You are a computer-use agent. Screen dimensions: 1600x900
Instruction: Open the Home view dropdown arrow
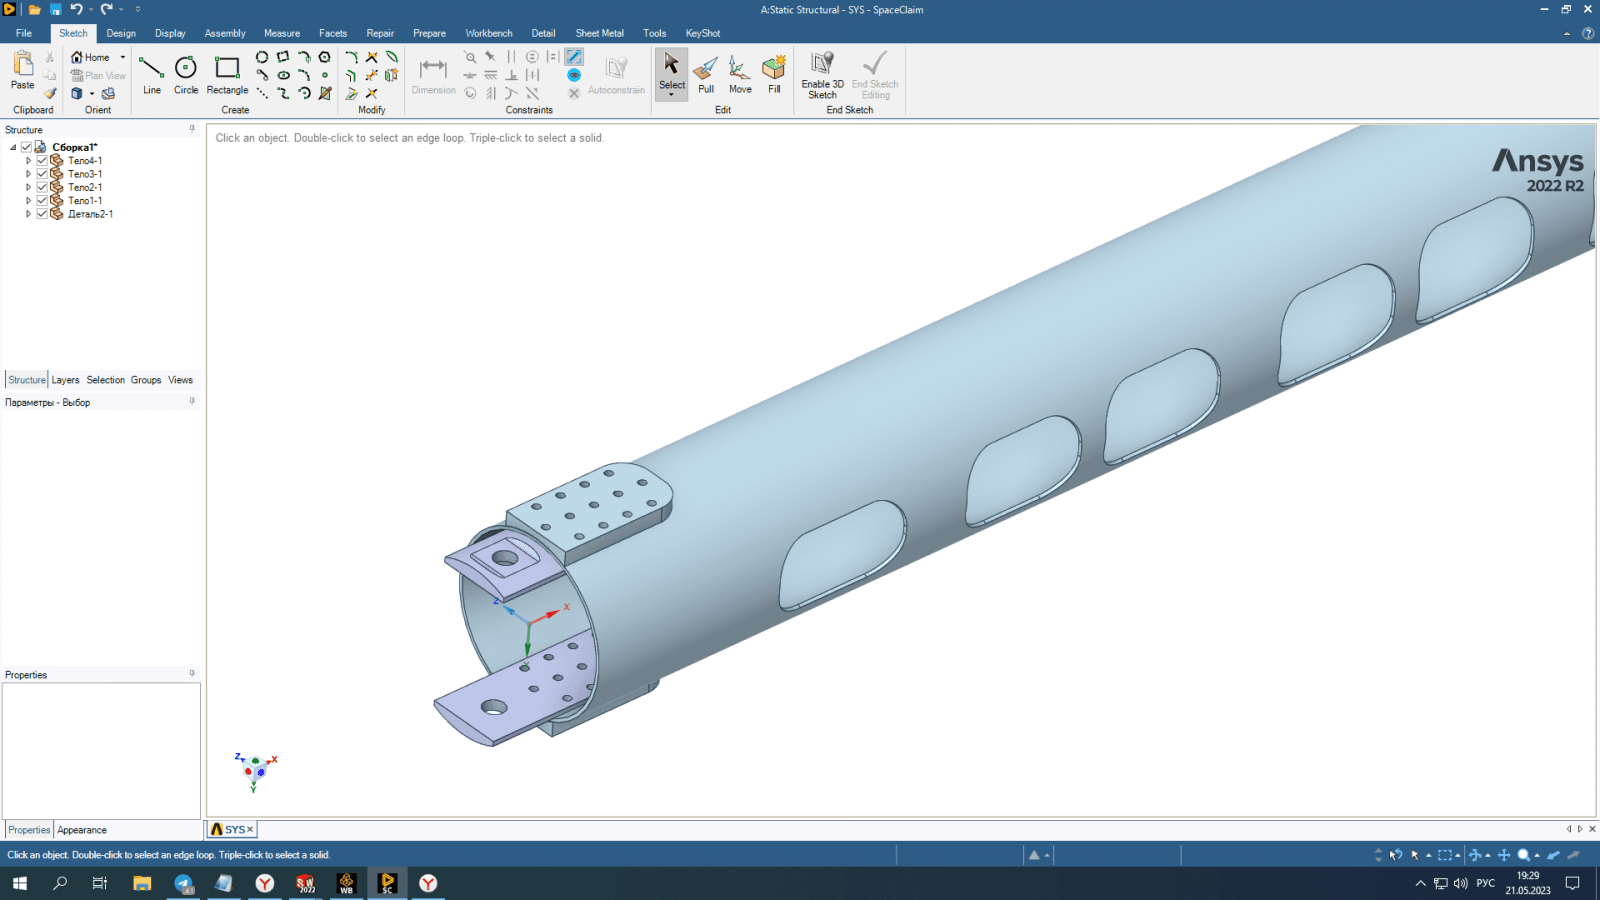[x=123, y=58]
